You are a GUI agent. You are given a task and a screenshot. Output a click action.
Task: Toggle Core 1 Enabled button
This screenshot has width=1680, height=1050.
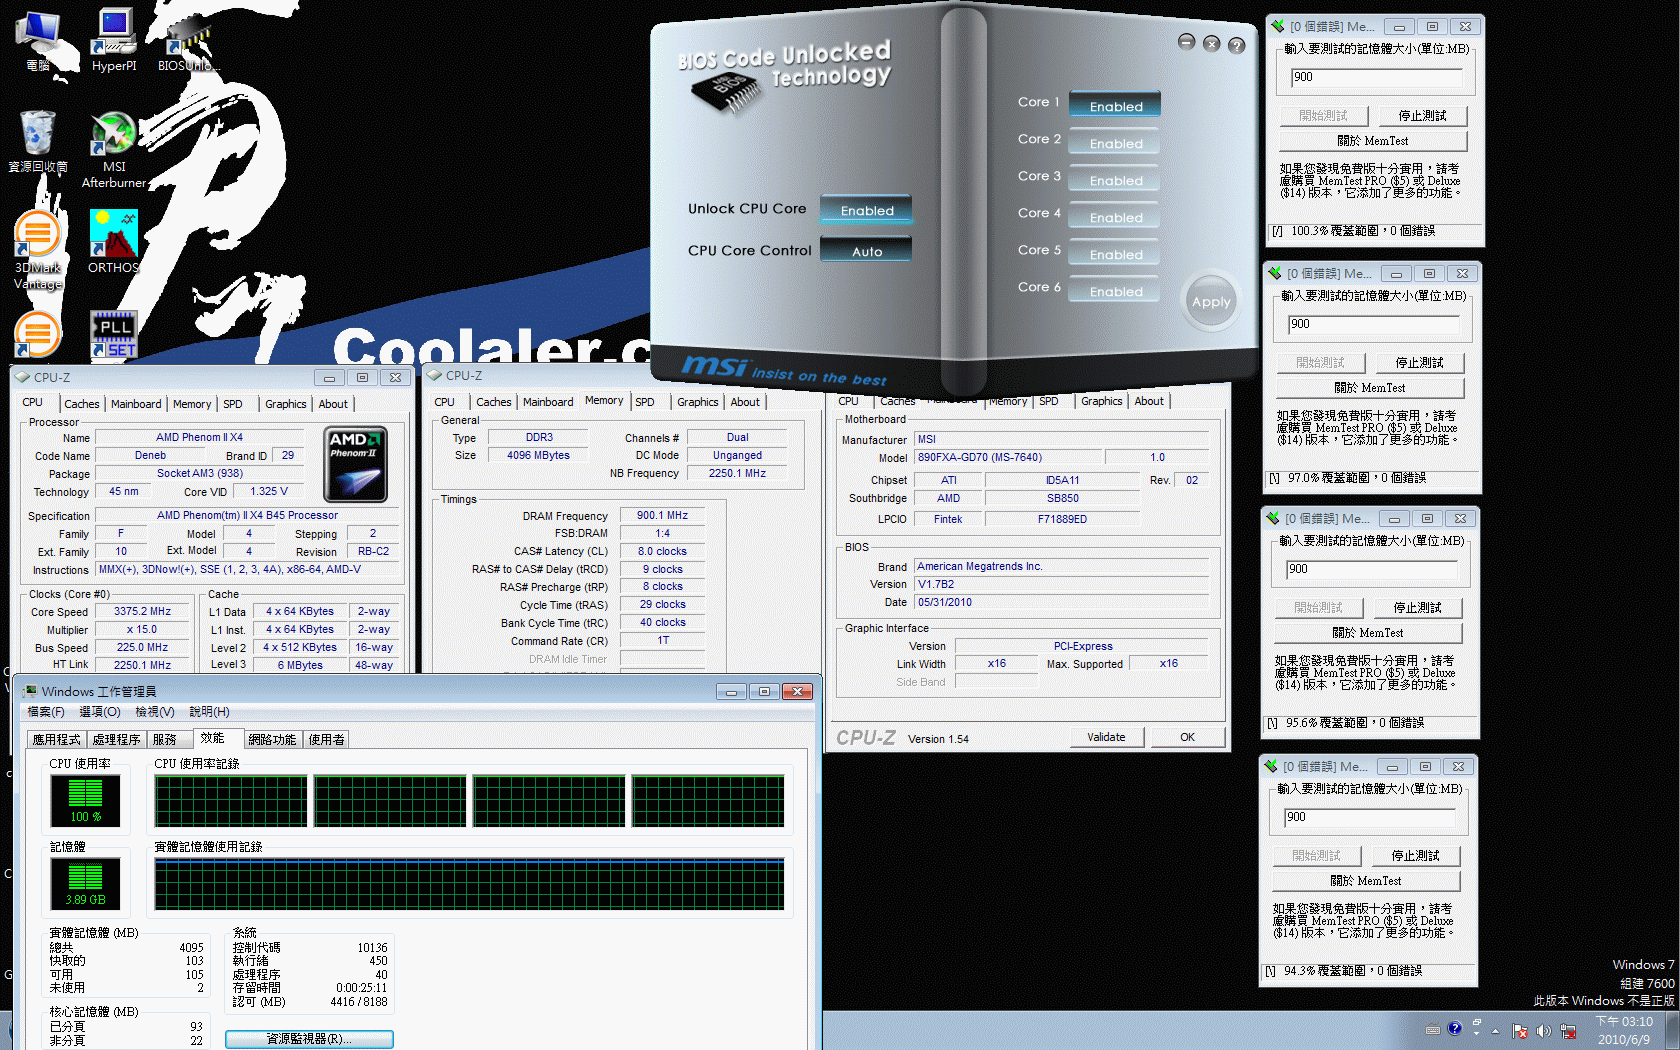1115,106
